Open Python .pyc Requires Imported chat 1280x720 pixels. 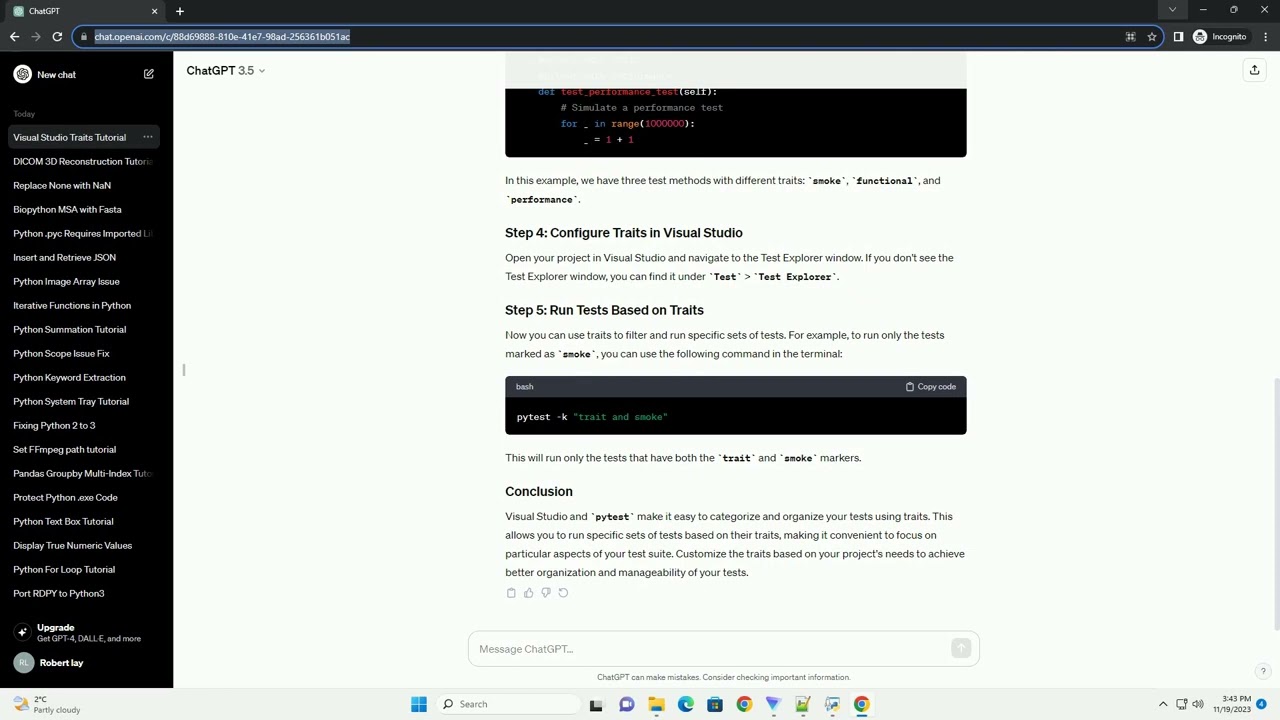(82, 233)
